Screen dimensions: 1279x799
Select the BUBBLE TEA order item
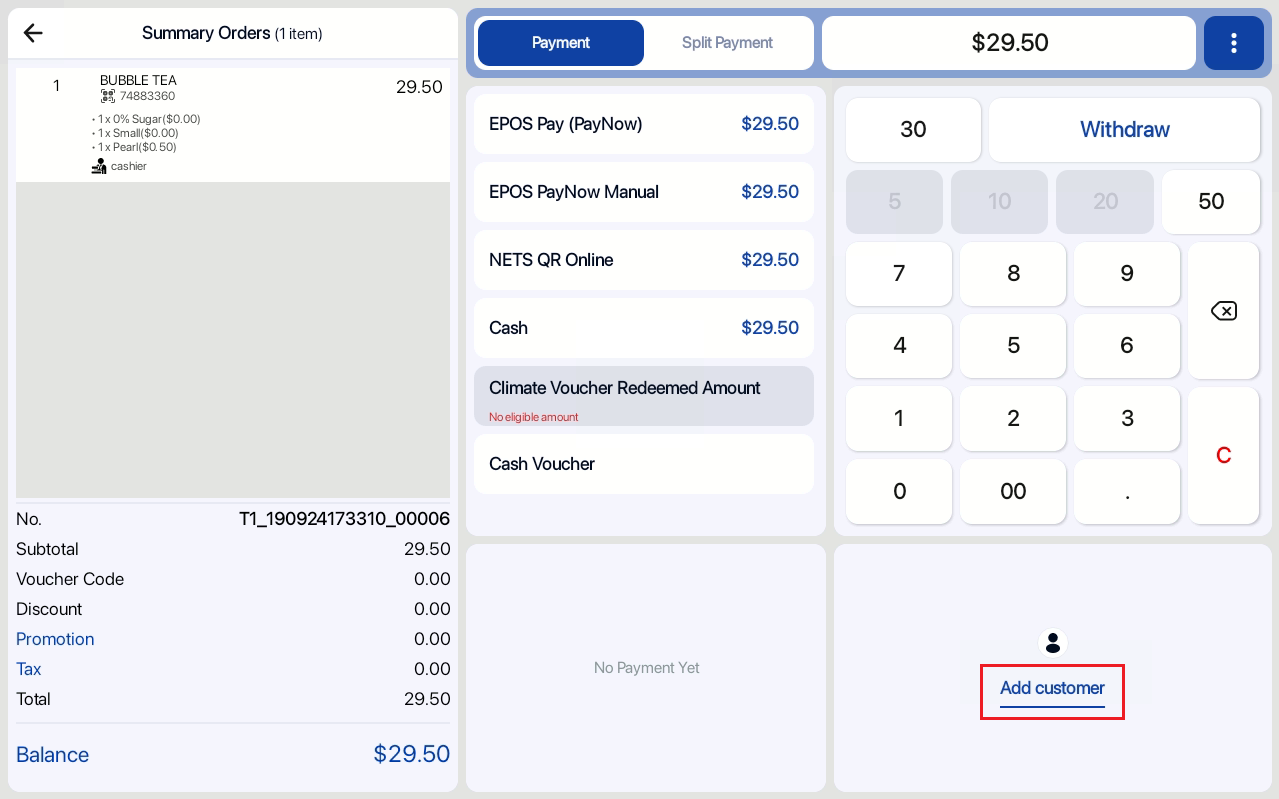coord(233,125)
